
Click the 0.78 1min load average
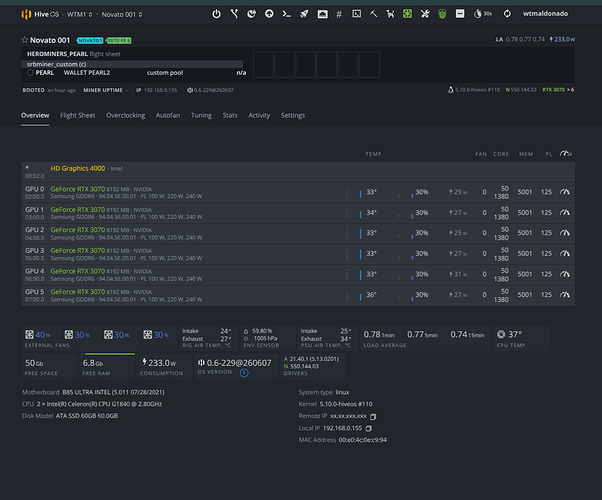pos(379,335)
